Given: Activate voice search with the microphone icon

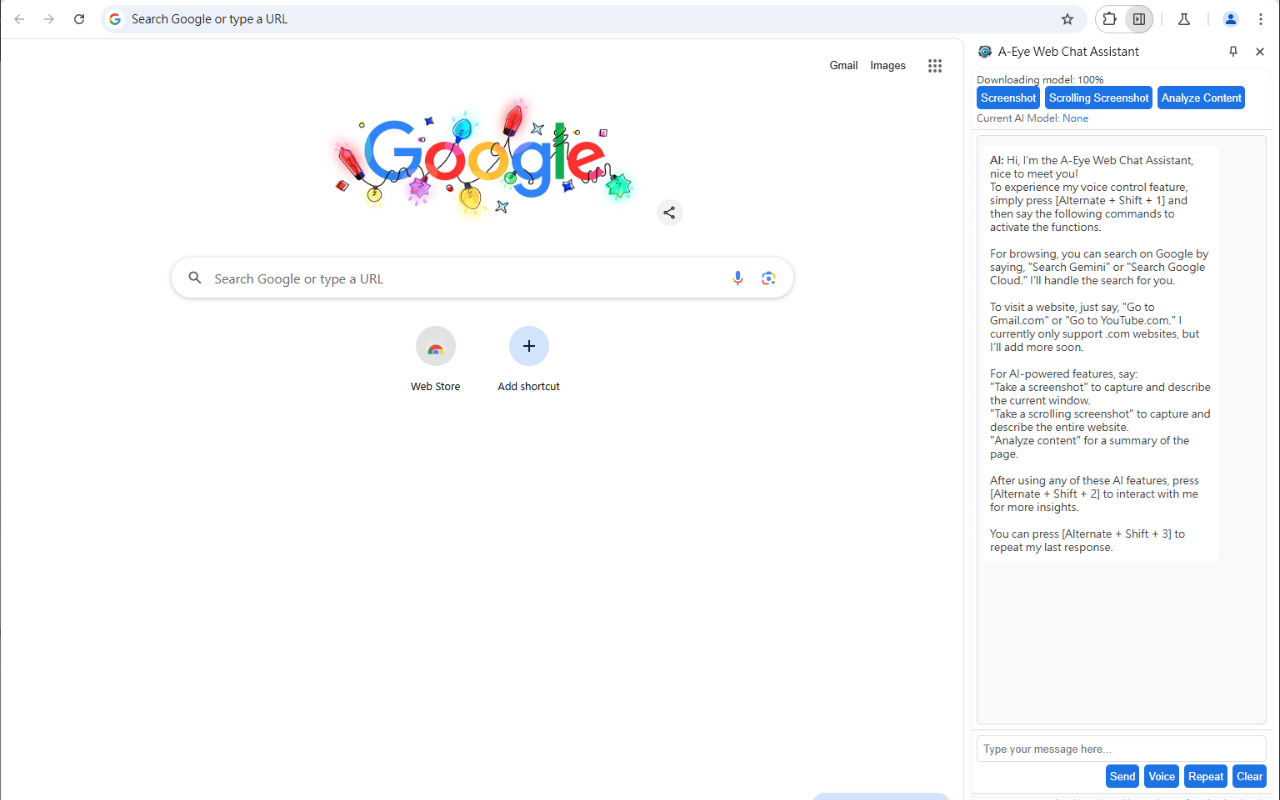Looking at the screenshot, I should (x=738, y=278).
